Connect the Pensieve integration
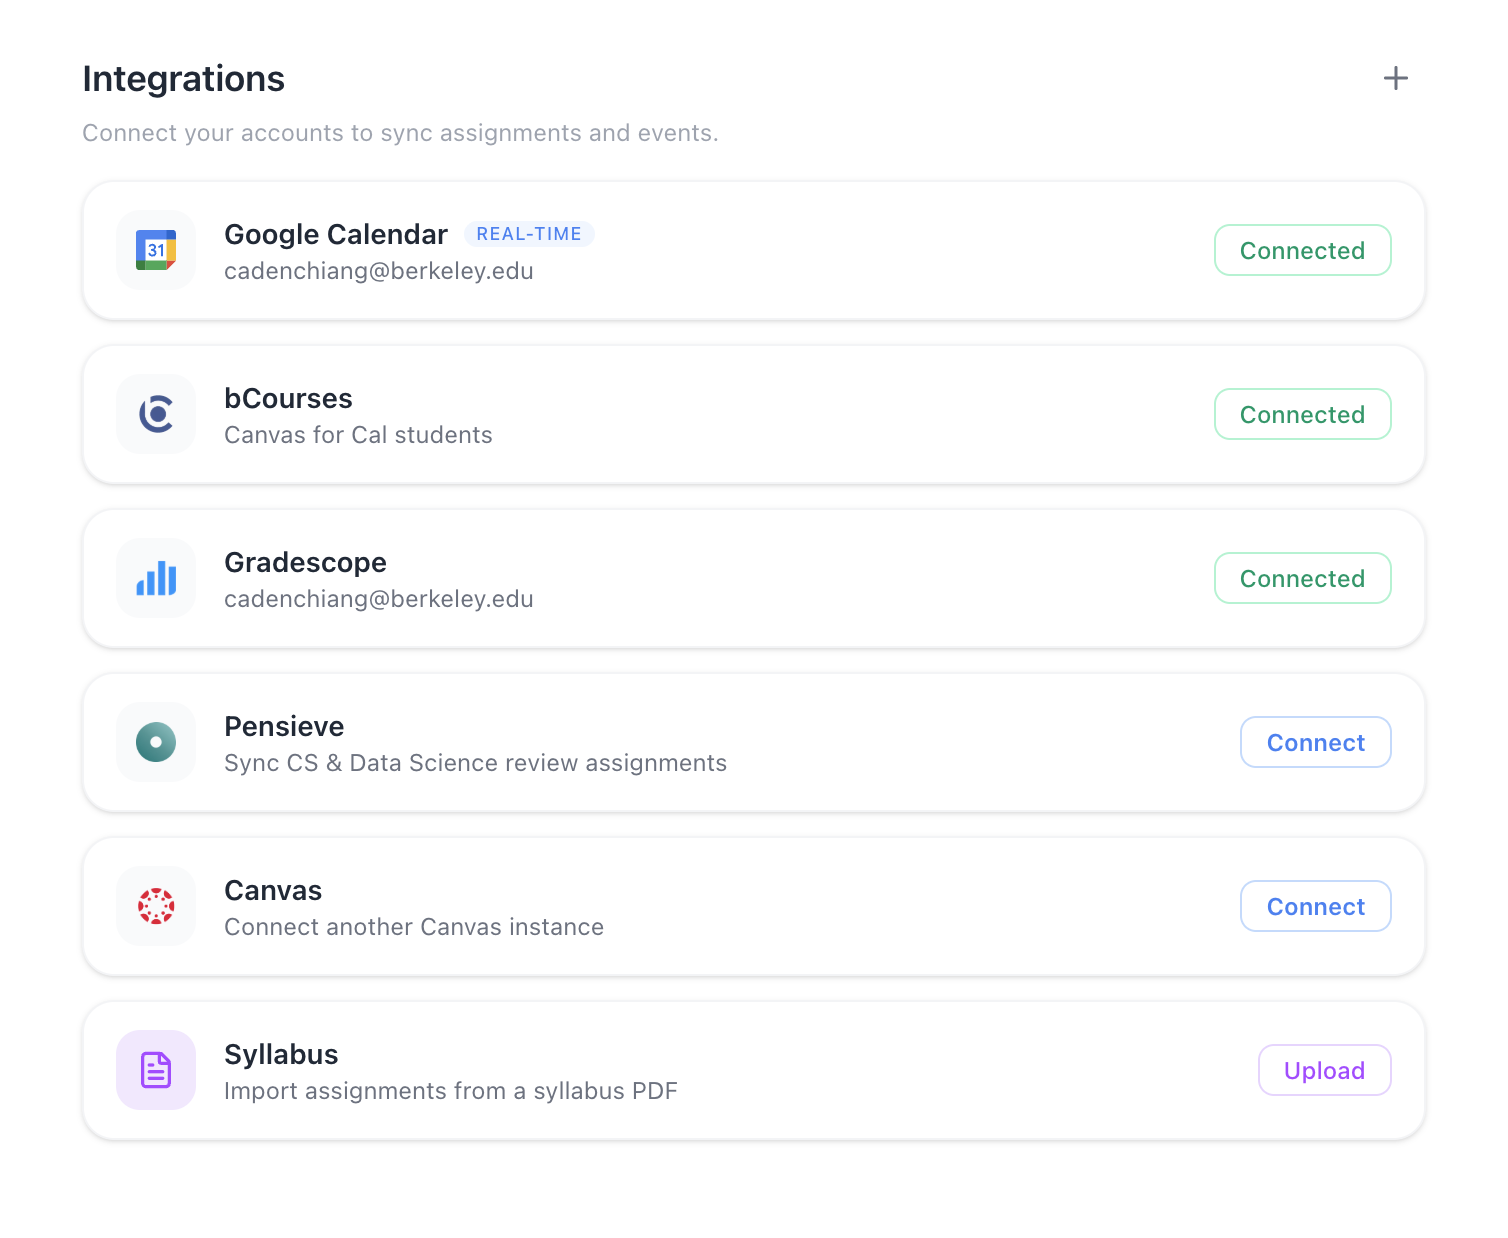Image resolution: width=1508 pixels, height=1238 pixels. tap(1315, 742)
